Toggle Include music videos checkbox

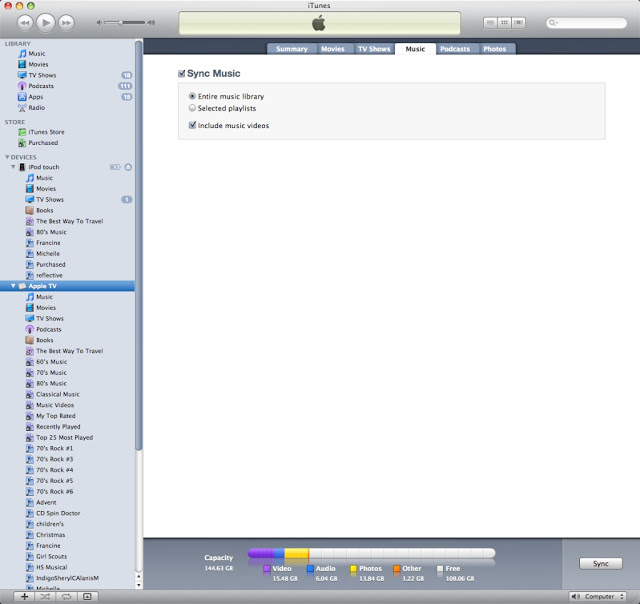point(192,125)
